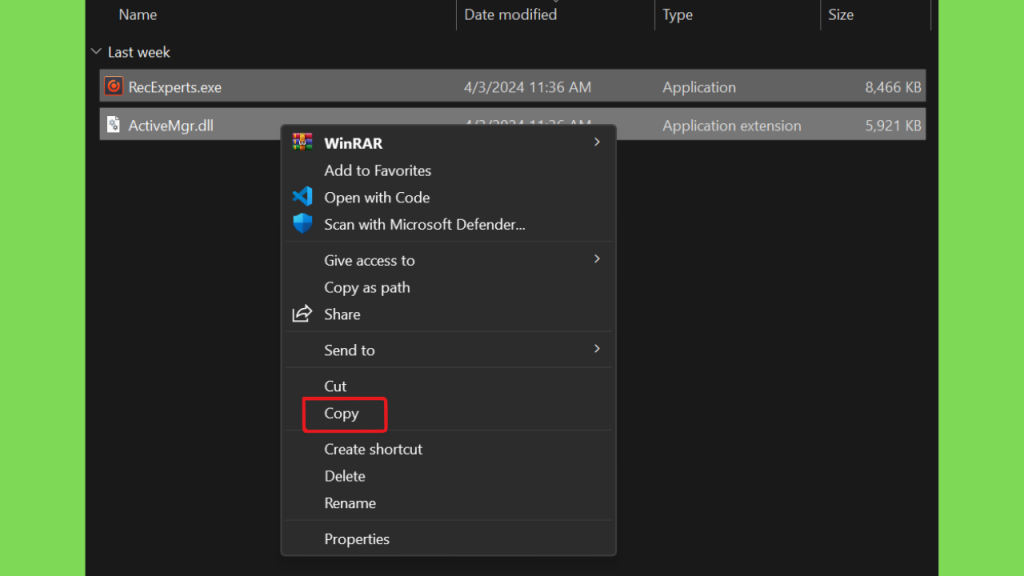Image resolution: width=1024 pixels, height=576 pixels.
Task: Click the RecExperts.exe file icon
Action: [114, 86]
